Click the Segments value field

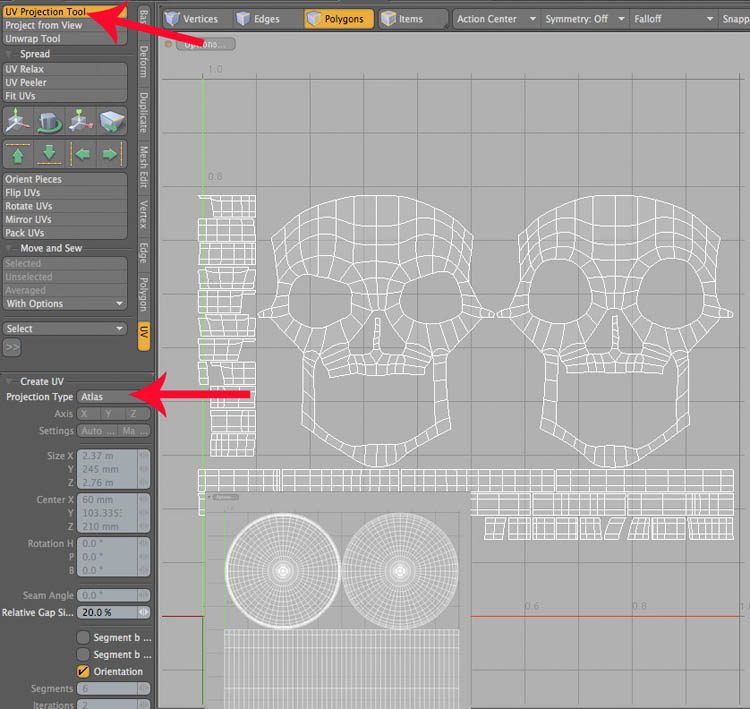click(x=108, y=688)
